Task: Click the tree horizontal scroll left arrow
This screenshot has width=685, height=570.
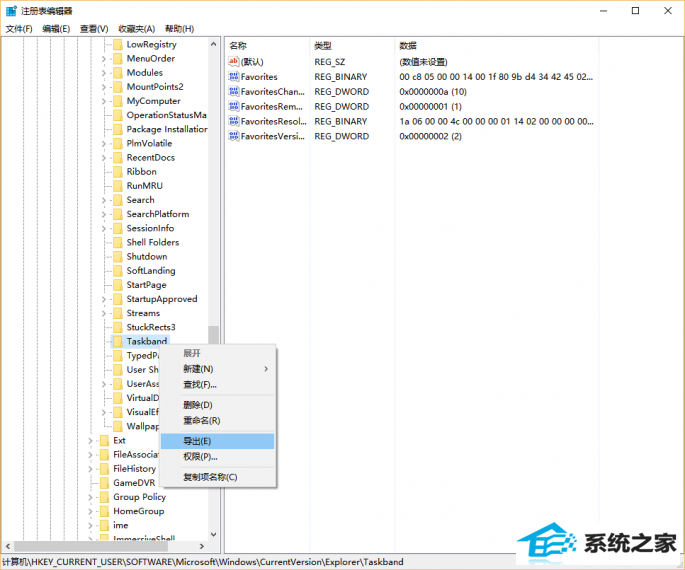Action: (x=8, y=546)
